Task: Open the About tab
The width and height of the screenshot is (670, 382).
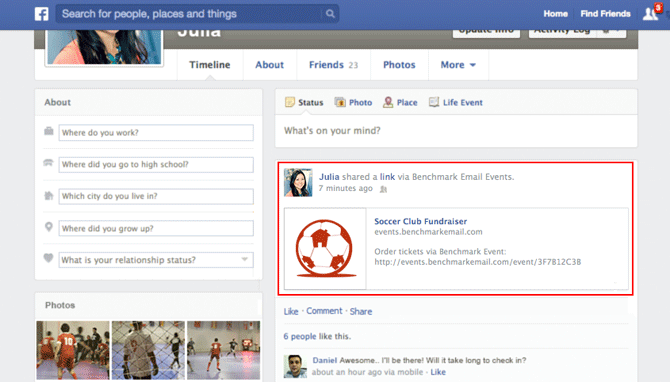Action: pyautogui.click(x=270, y=65)
